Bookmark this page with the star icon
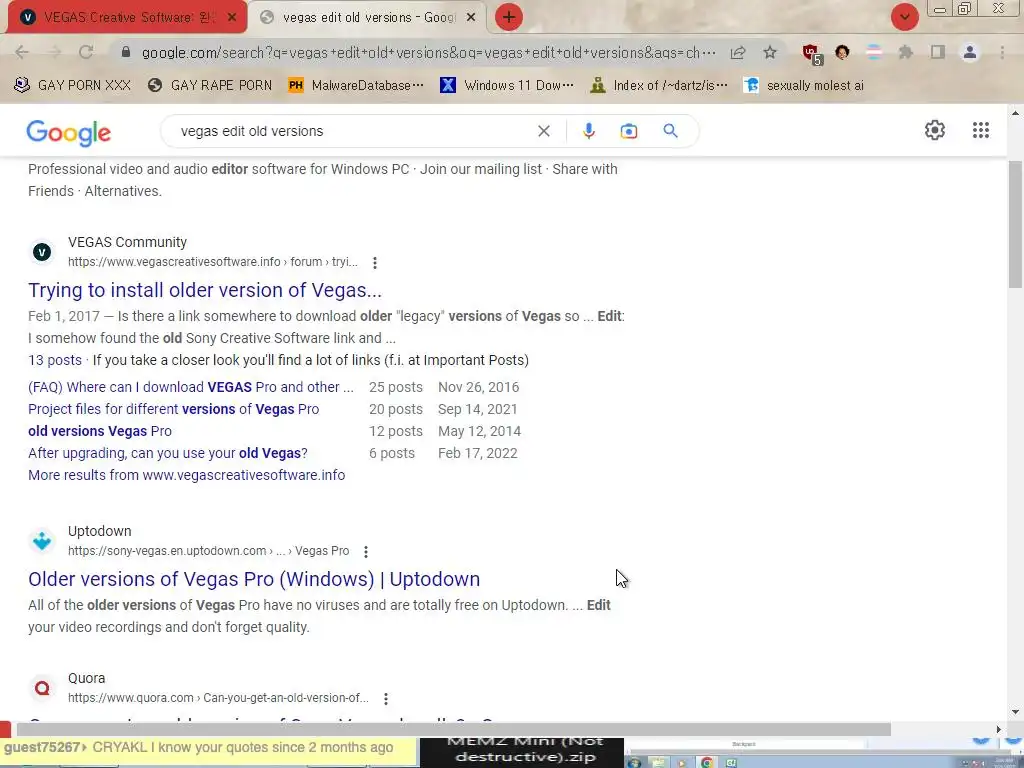This screenshot has width=1024, height=768. click(x=770, y=52)
